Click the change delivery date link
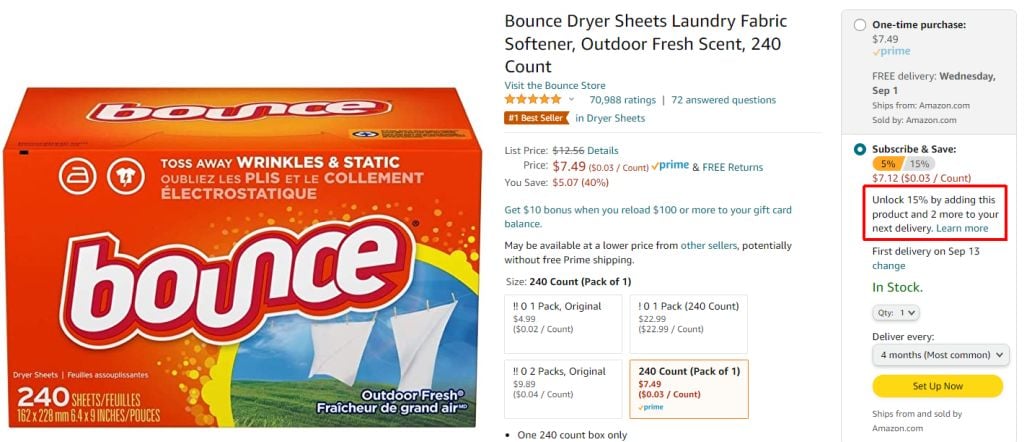 click(888, 266)
